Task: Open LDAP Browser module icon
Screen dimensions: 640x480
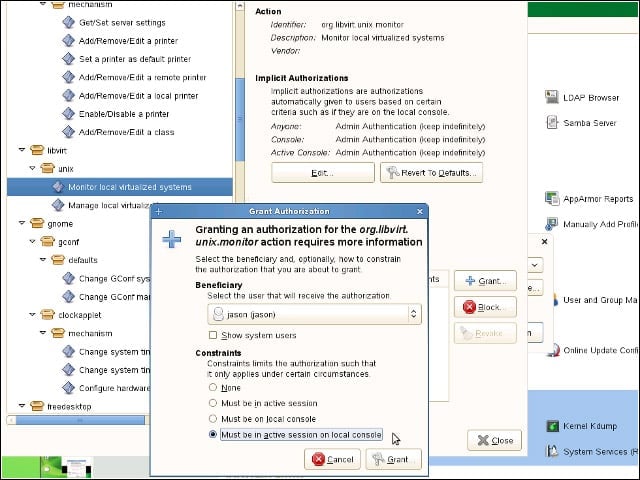Action: 552,97
